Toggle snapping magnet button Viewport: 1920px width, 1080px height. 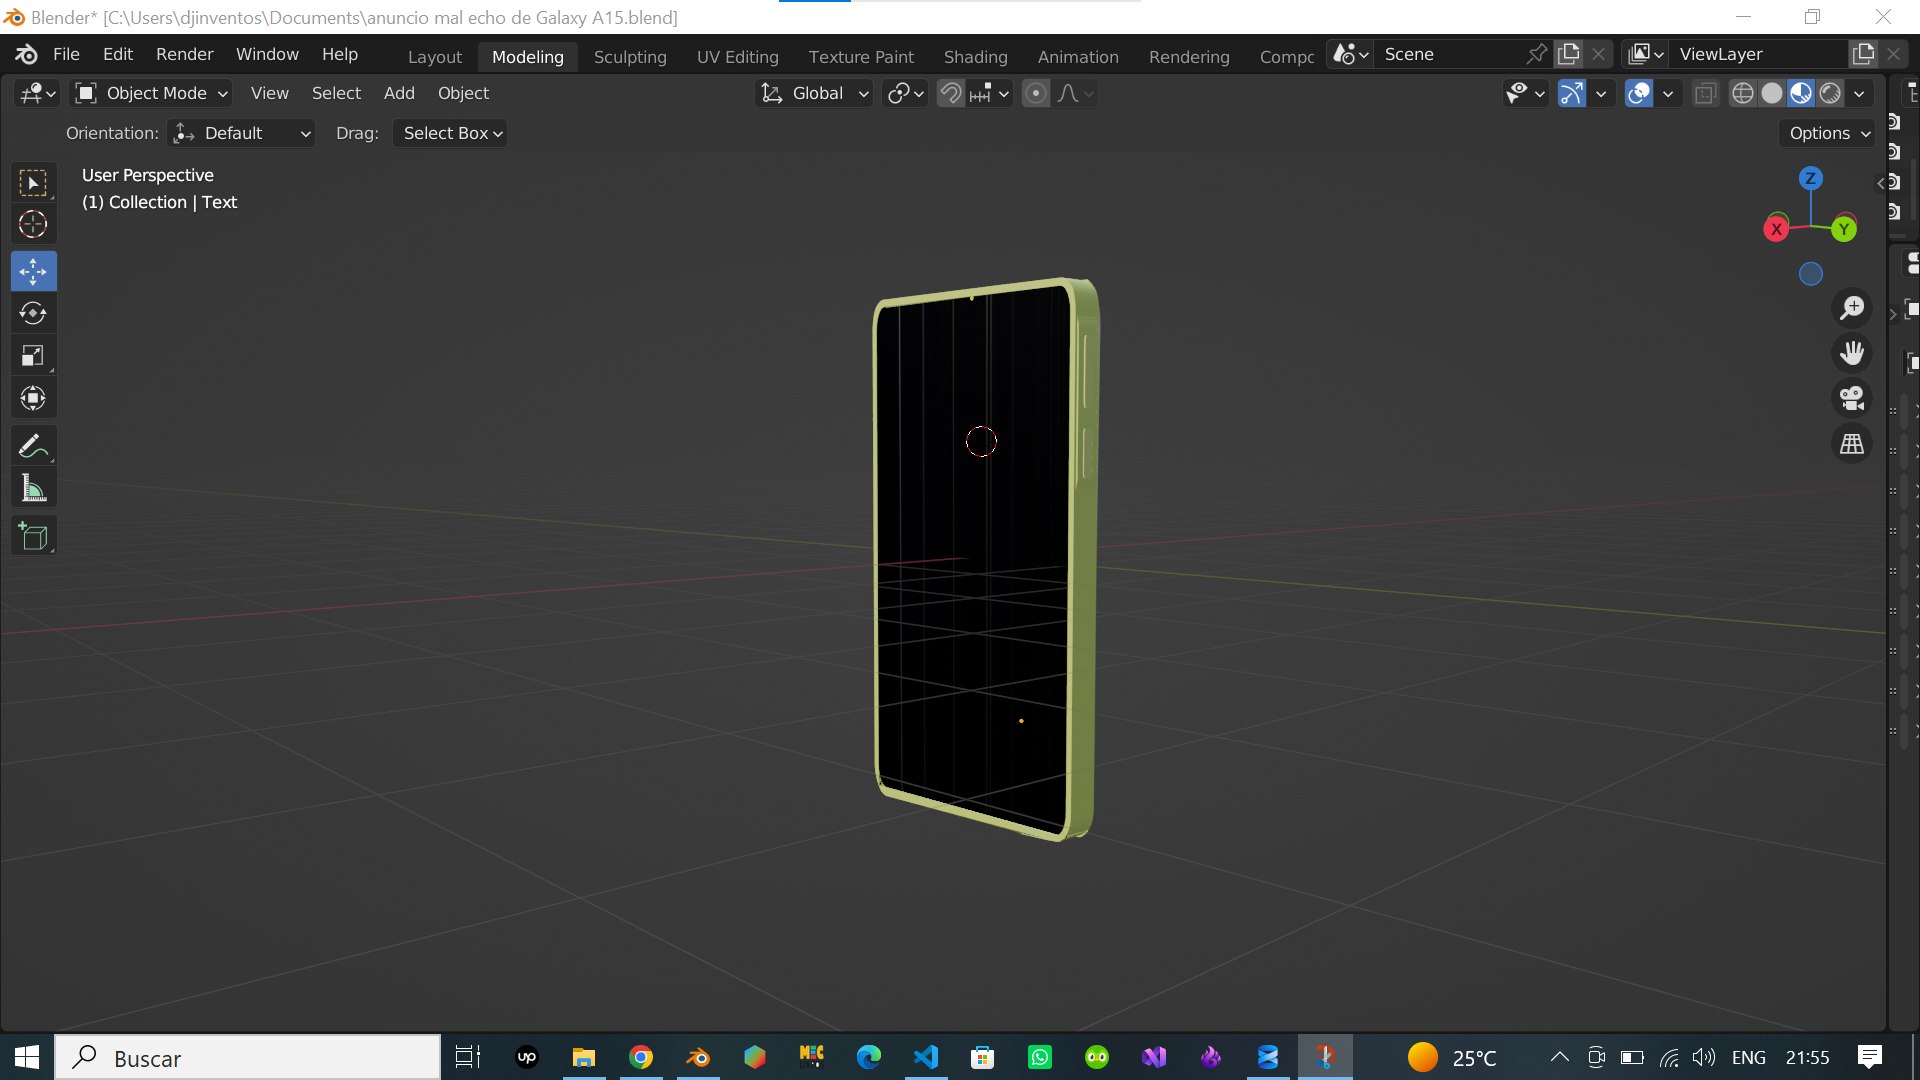click(x=951, y=93)
